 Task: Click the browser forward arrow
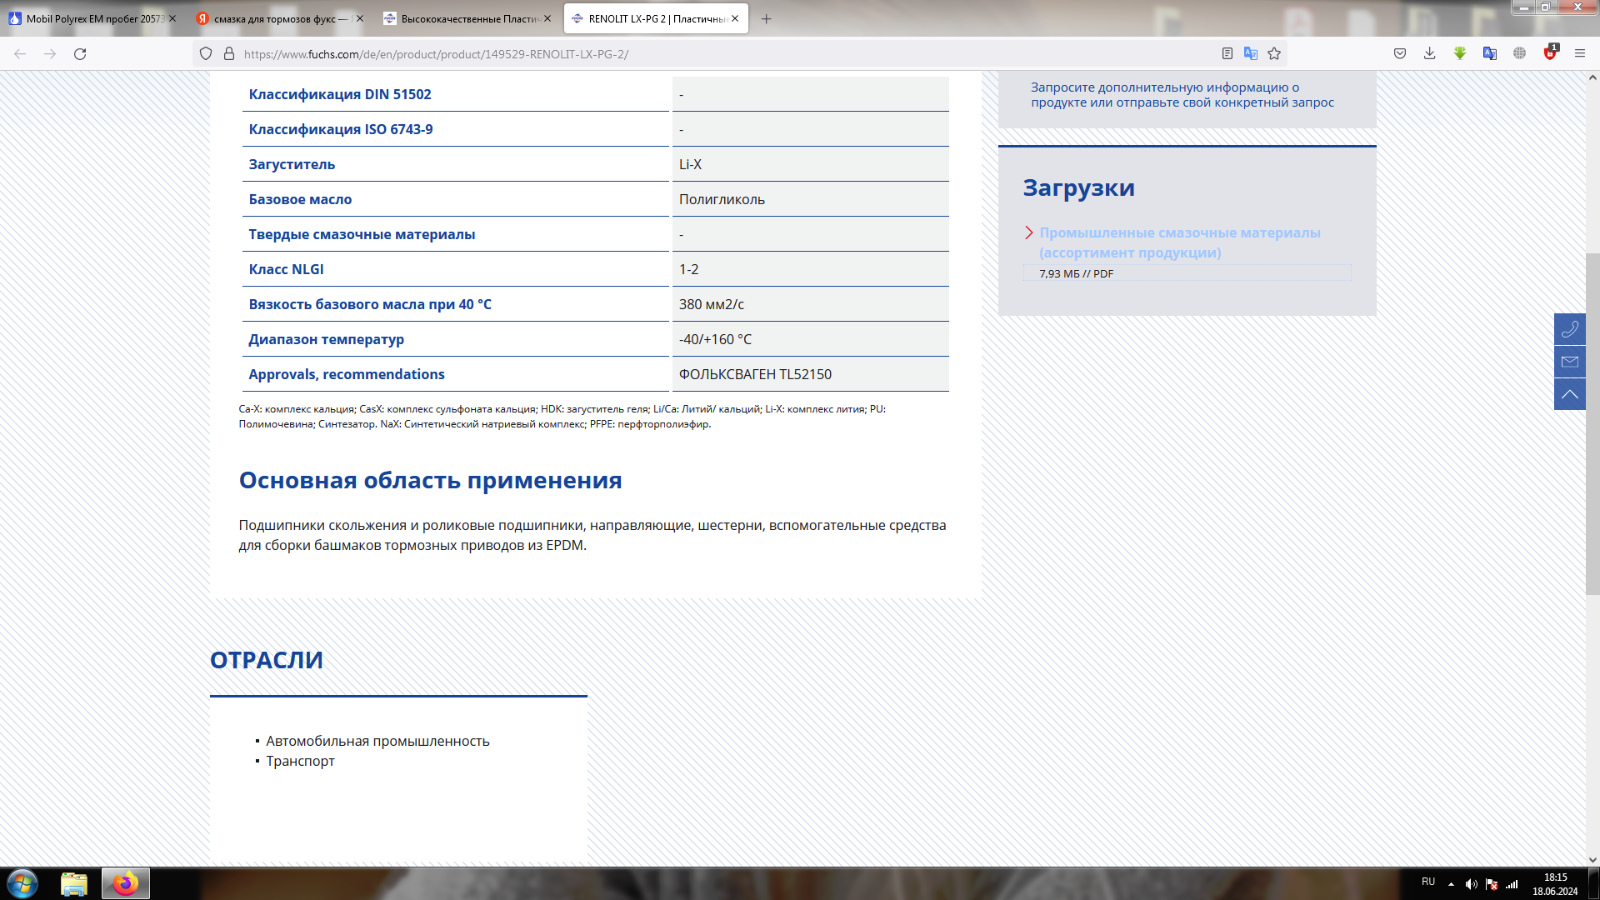[x=50, y=54]
